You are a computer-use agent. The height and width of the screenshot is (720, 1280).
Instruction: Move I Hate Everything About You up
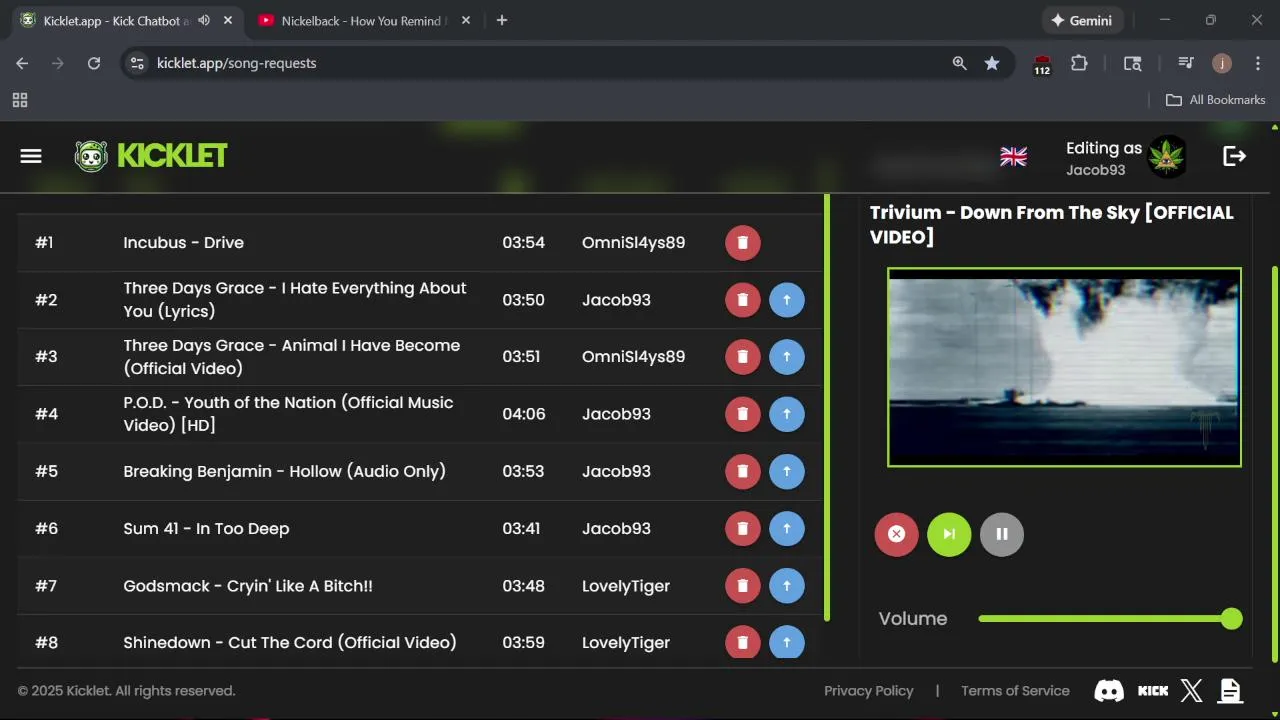787,300
